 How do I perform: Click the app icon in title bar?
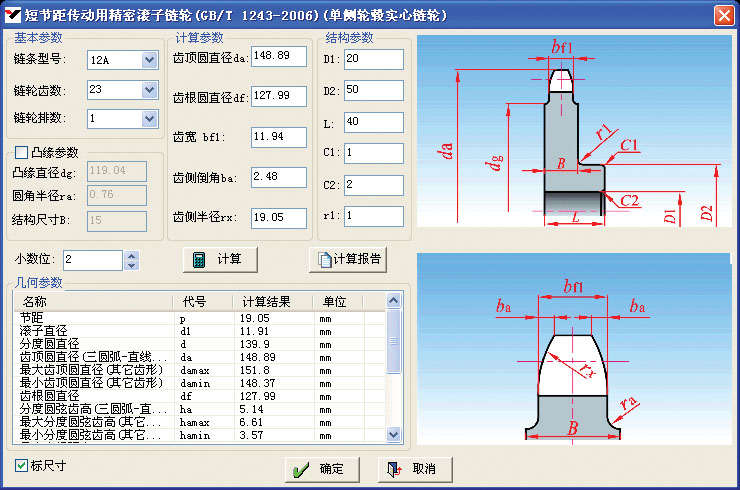click(x=12, y=15)
